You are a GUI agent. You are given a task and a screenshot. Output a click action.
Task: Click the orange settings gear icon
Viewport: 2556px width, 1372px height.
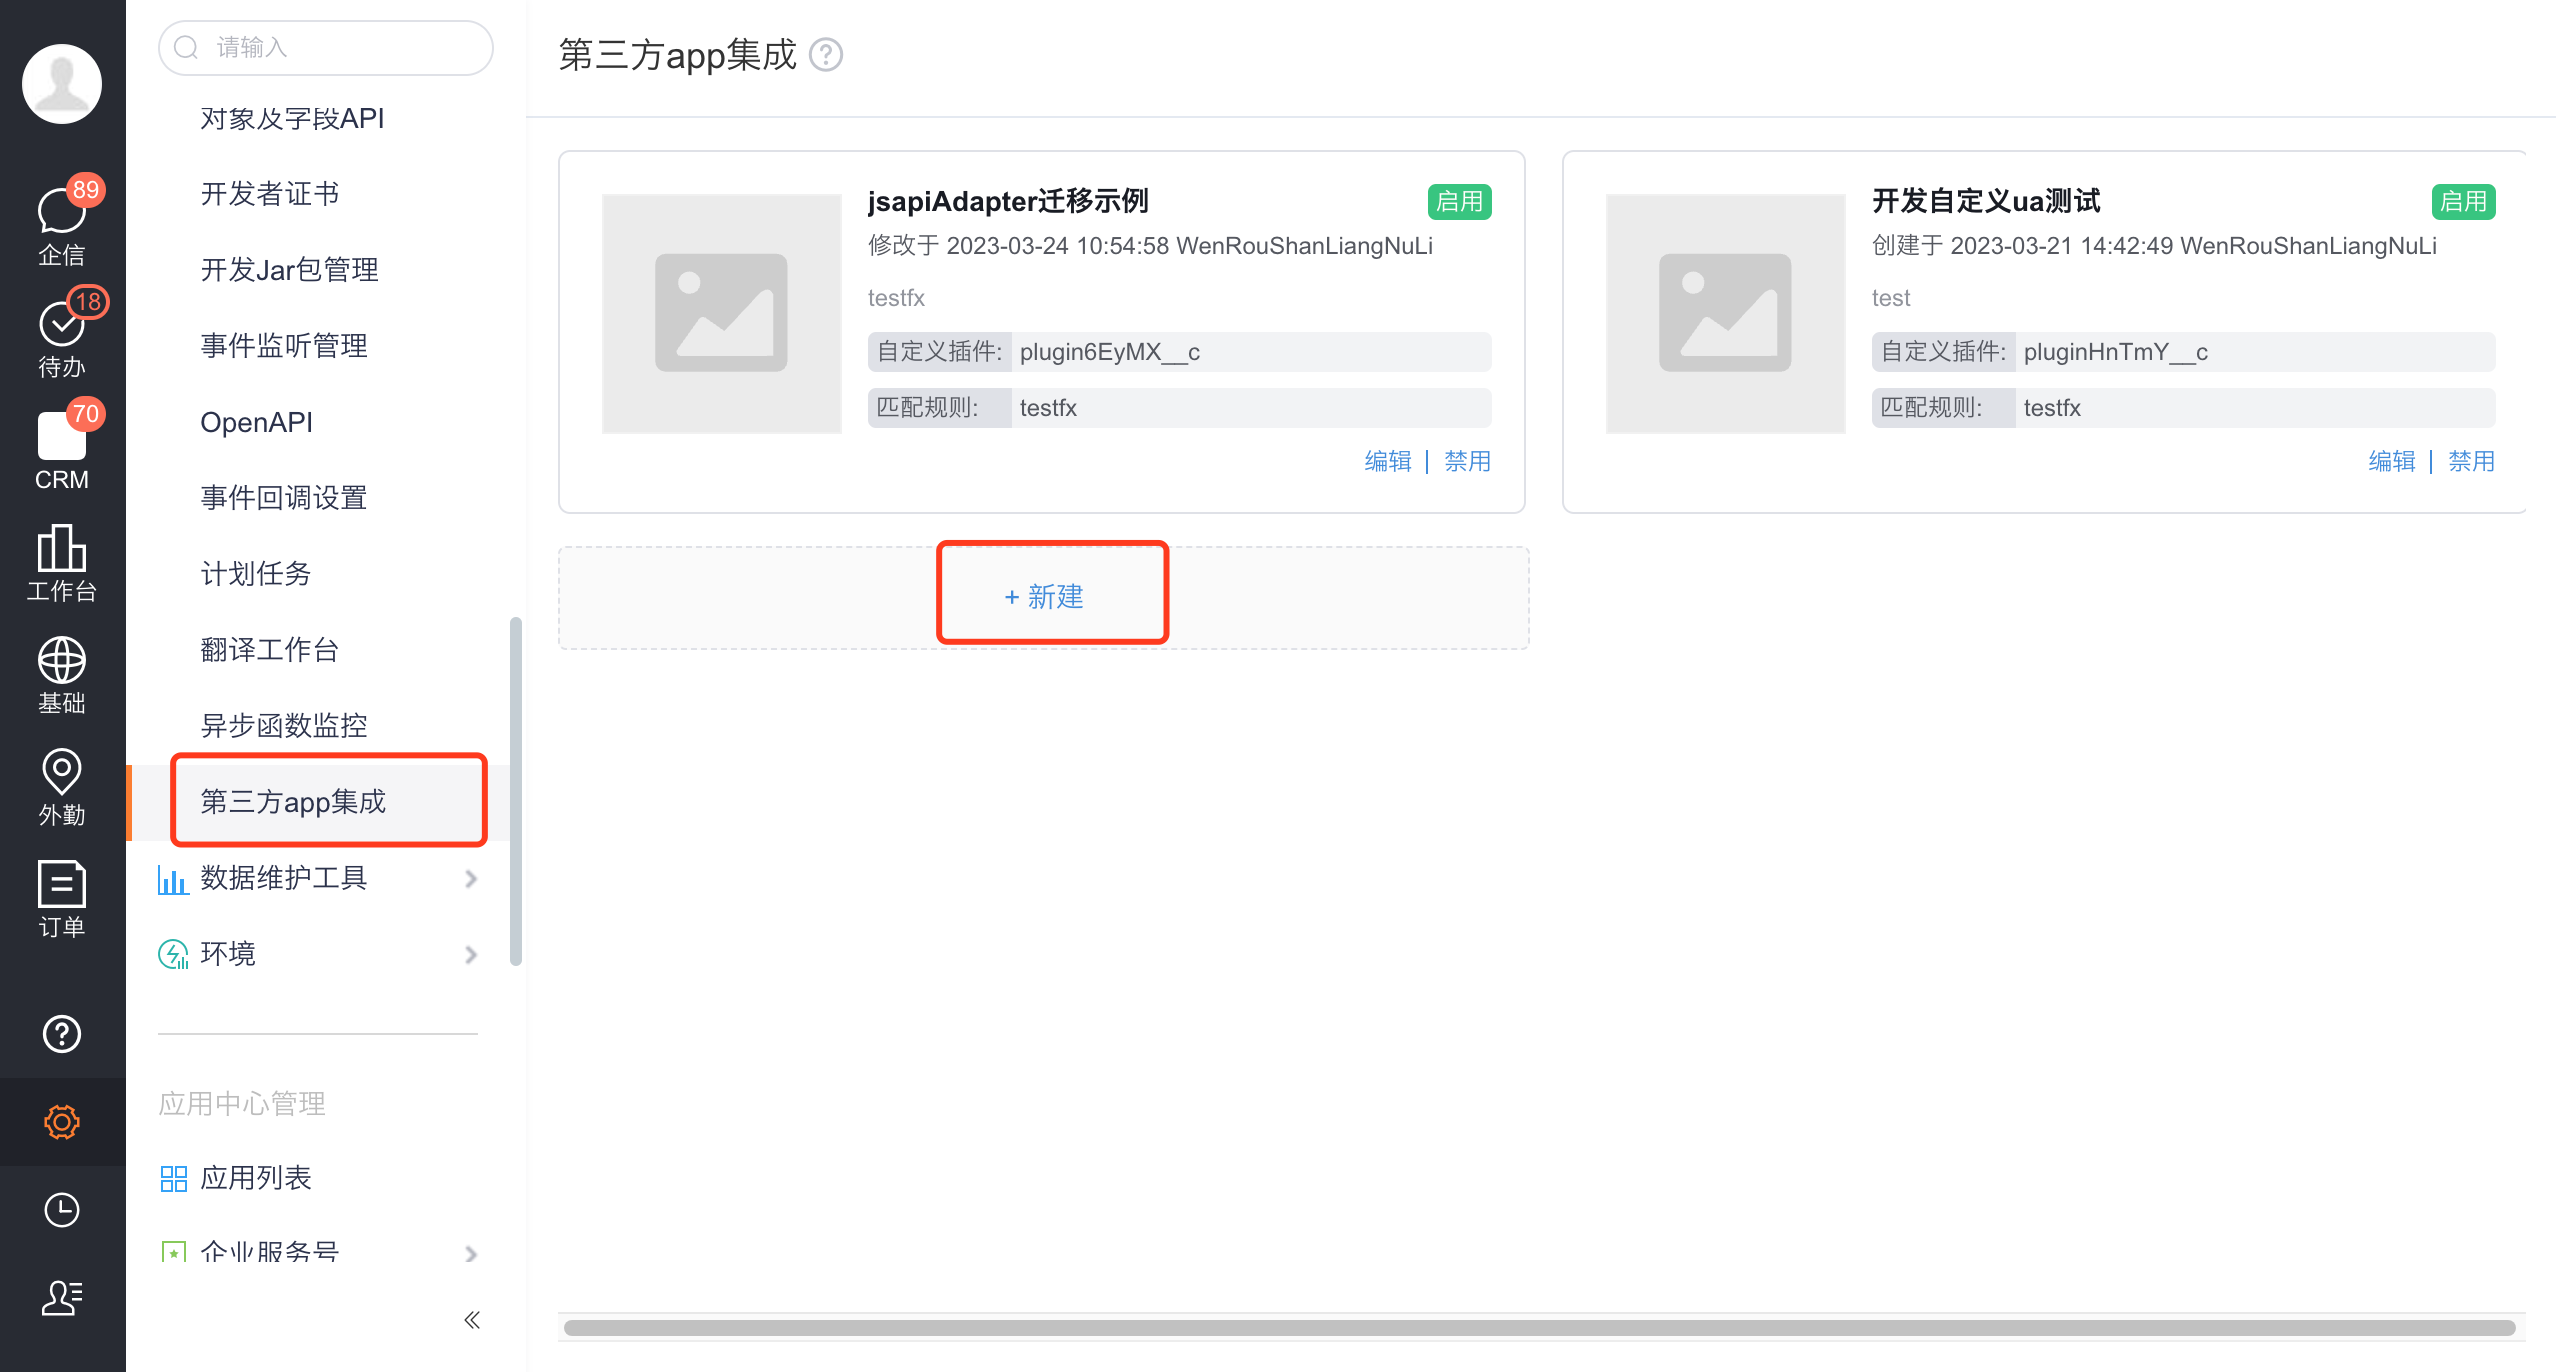tap(62, 1122)
